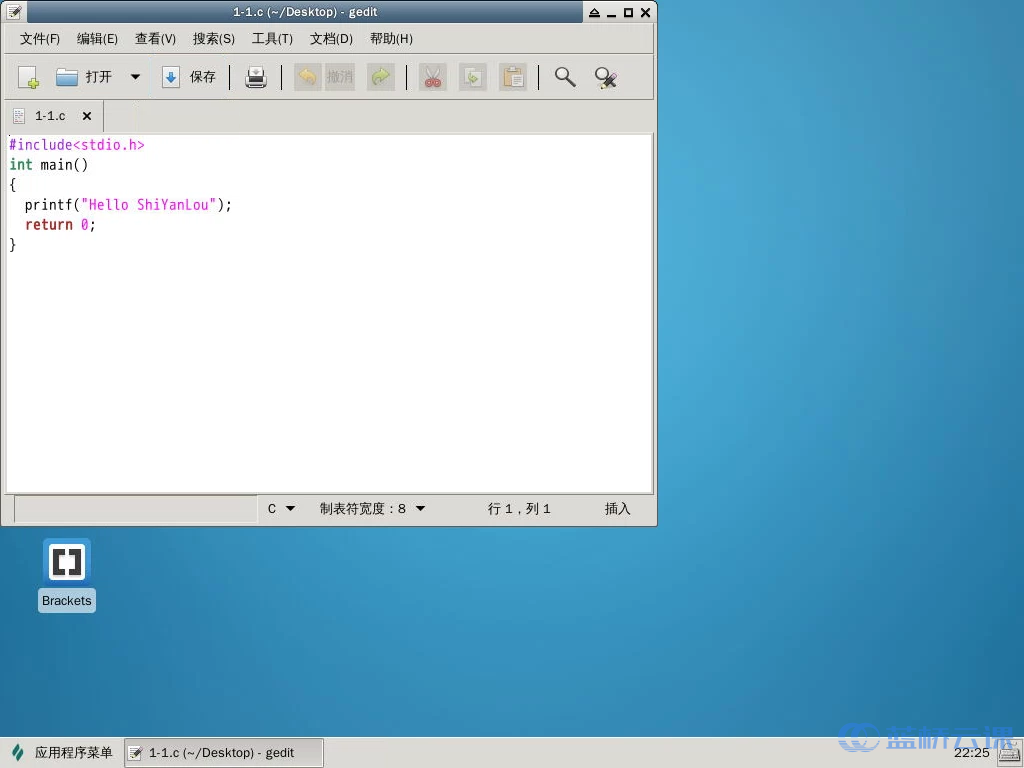Screen dimensions: 1024x768
Task: Open find and replace tool icon
Action: (x=605, y=77)
